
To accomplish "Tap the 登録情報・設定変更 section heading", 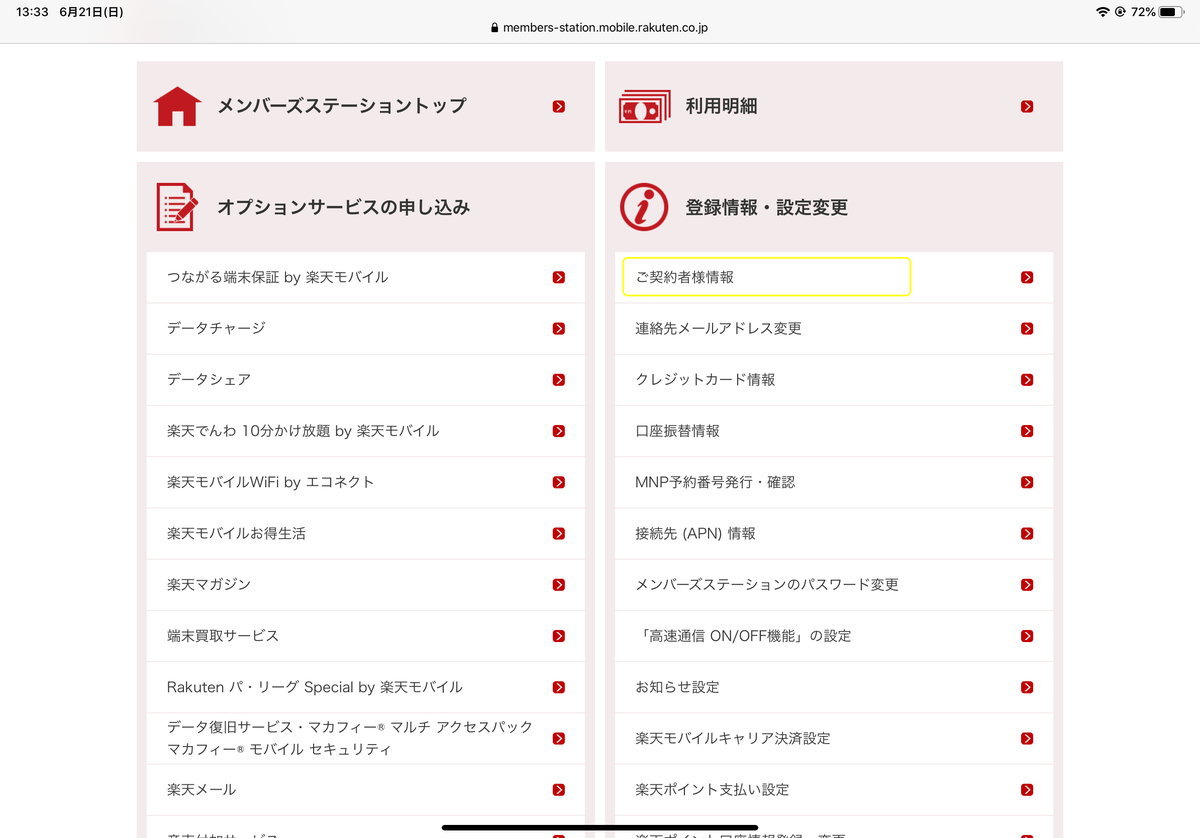I will [x=766, y=207].
